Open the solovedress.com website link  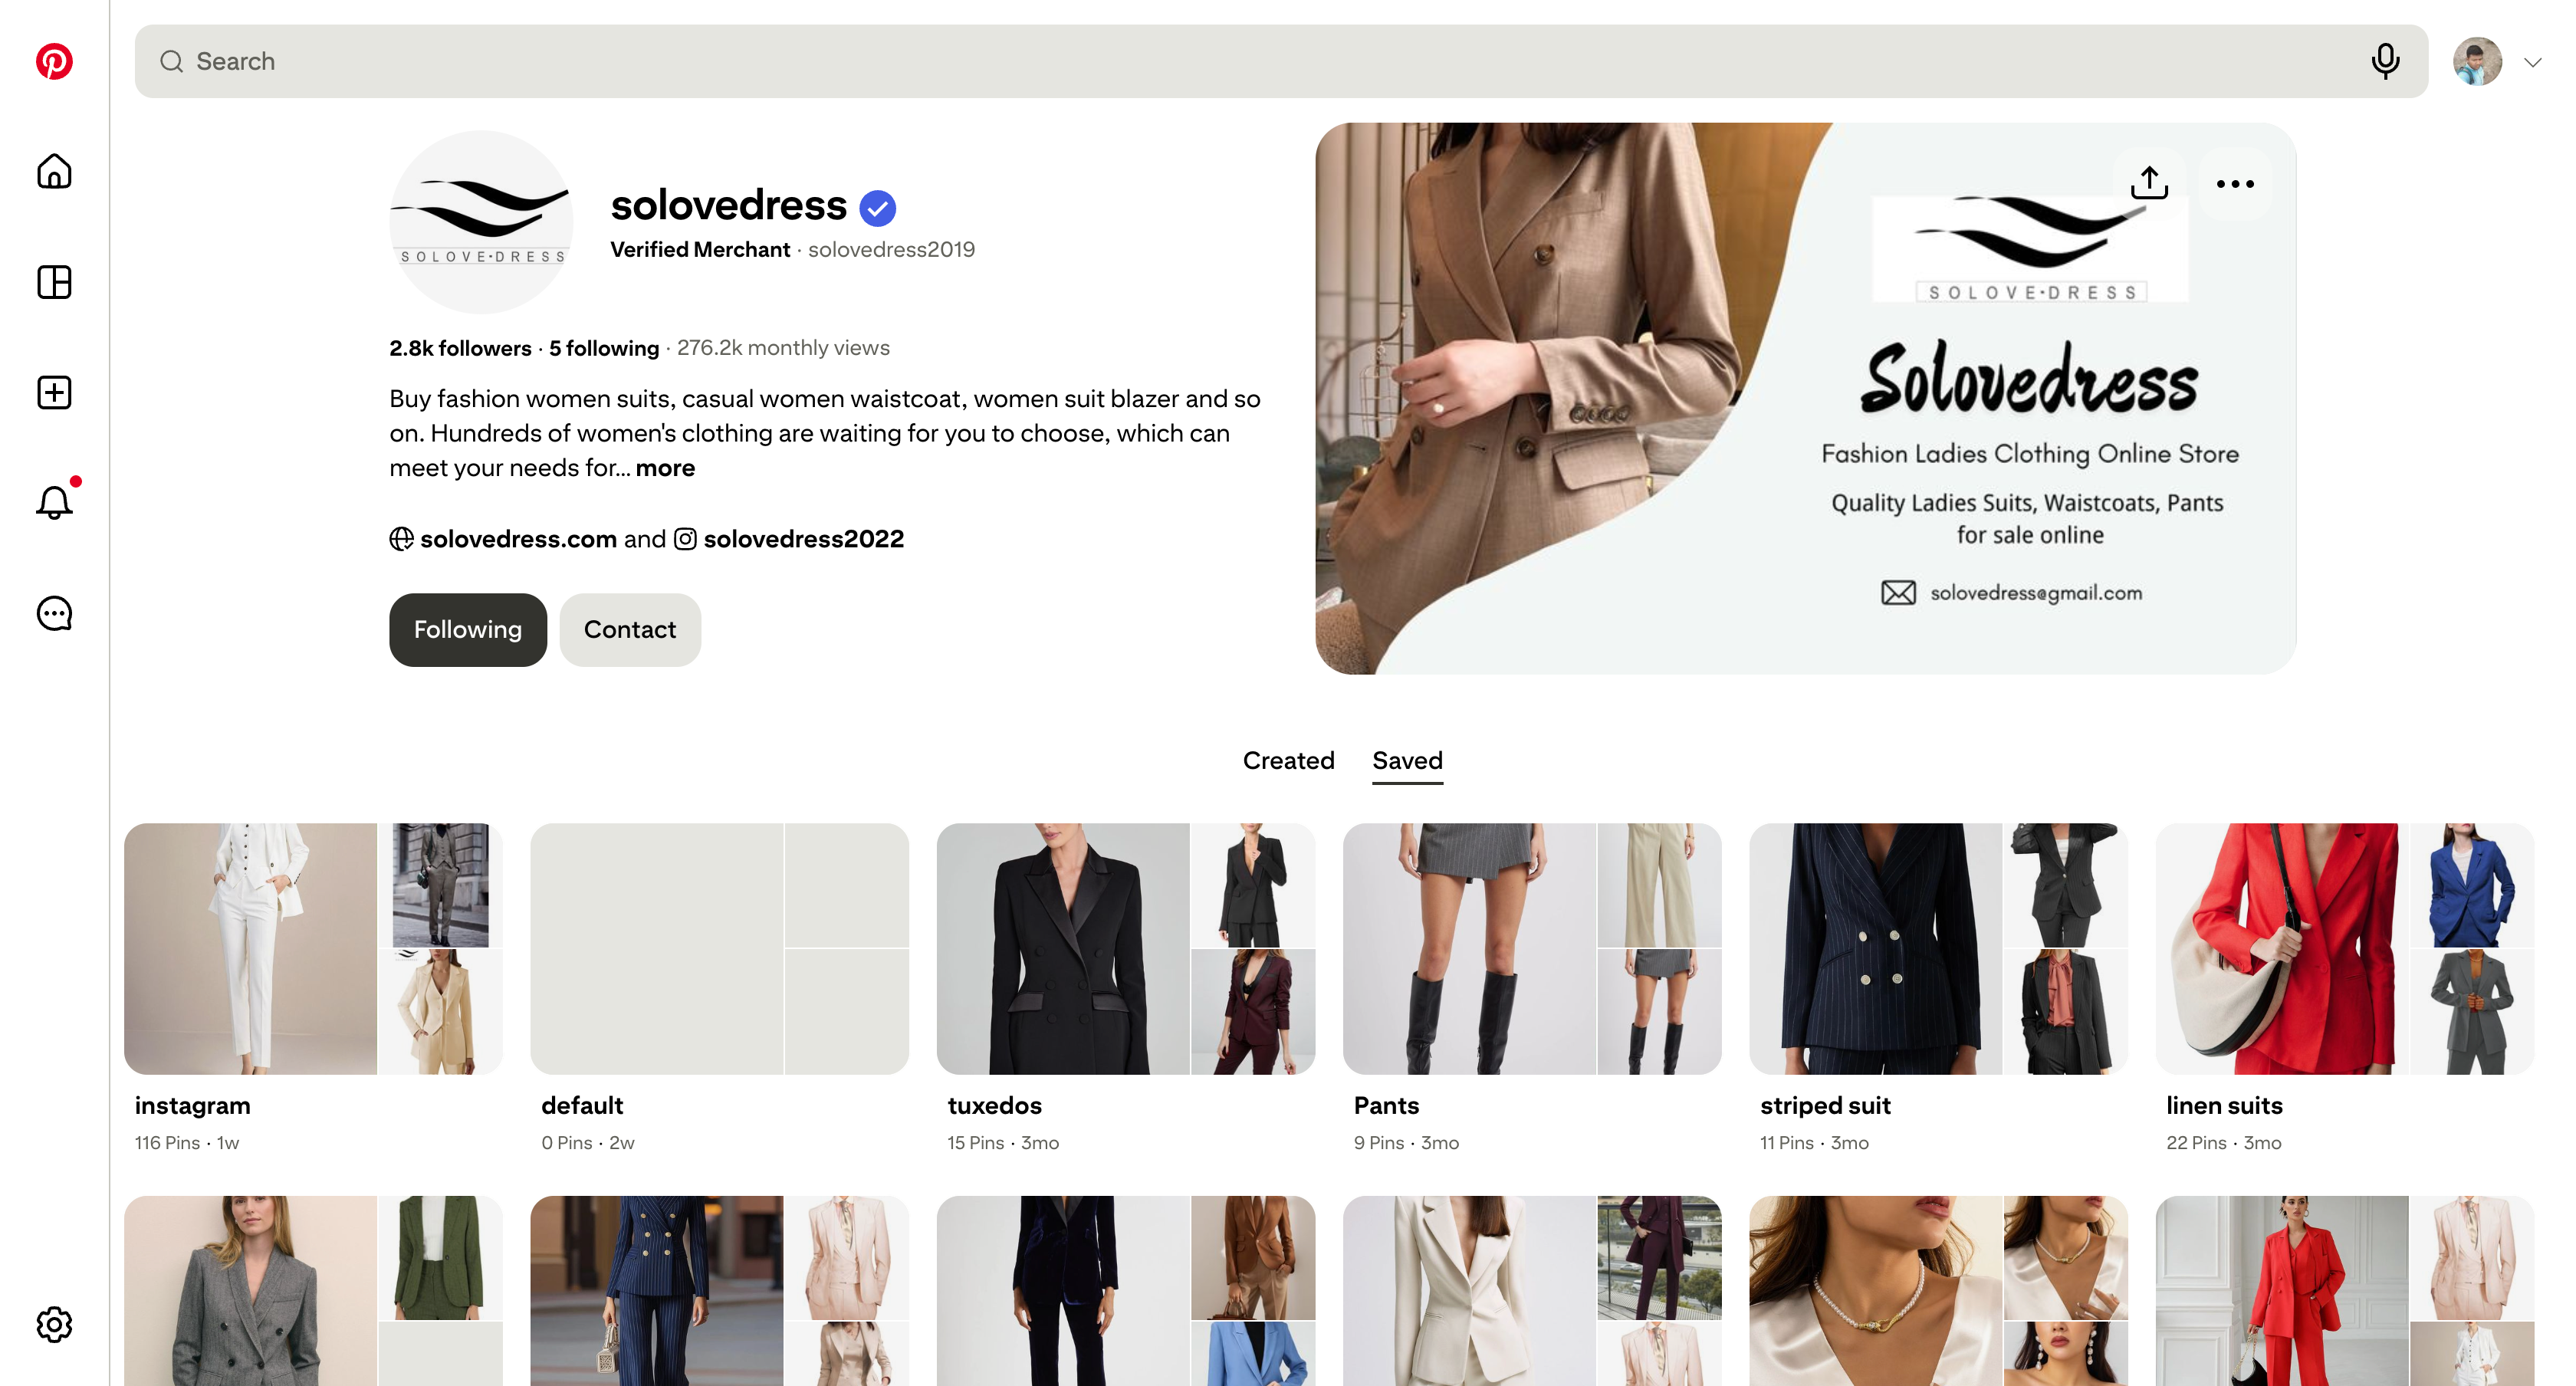point(518,539)
